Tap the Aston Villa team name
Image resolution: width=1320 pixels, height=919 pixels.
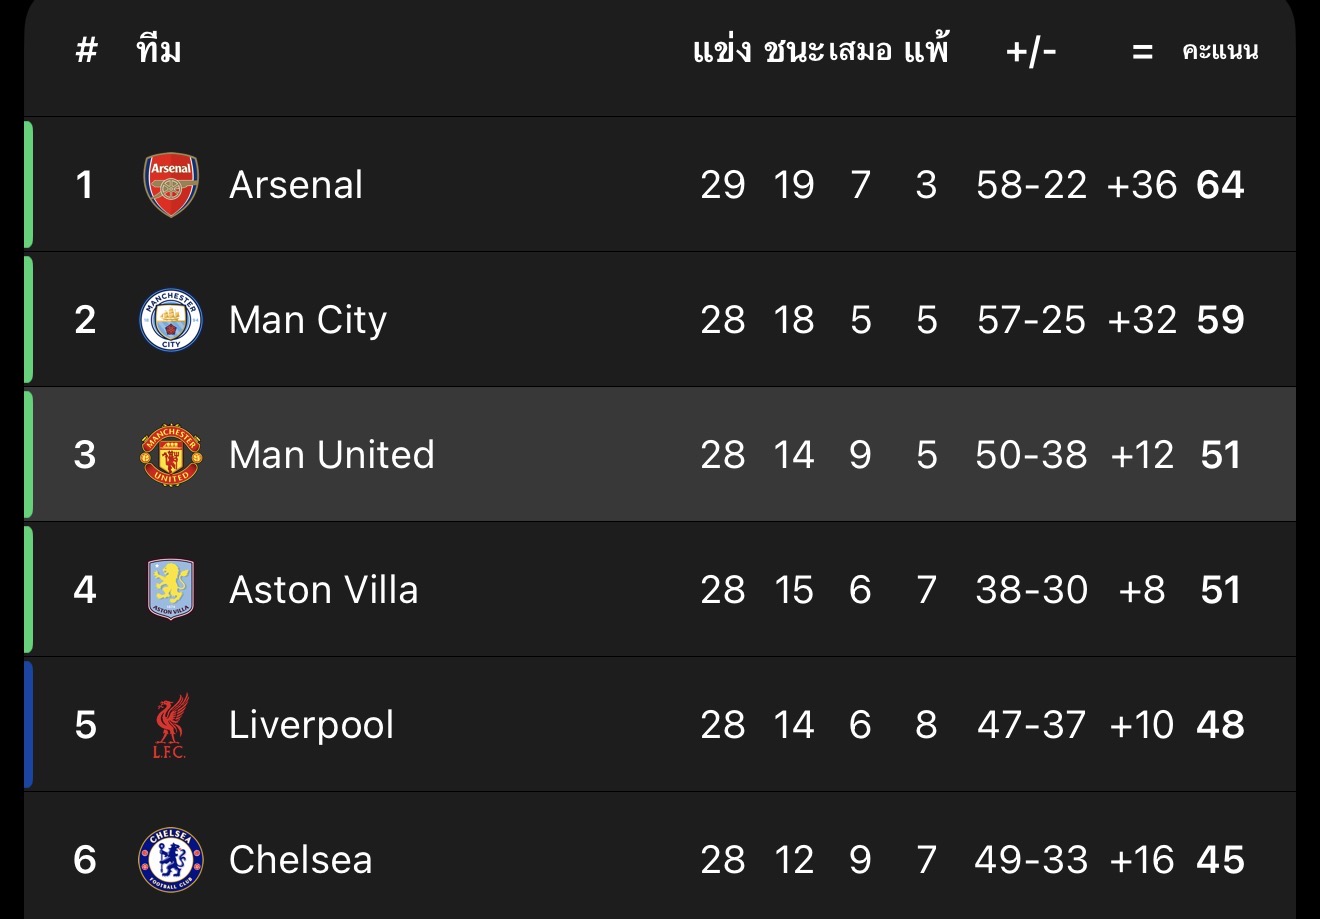(323, 590)
